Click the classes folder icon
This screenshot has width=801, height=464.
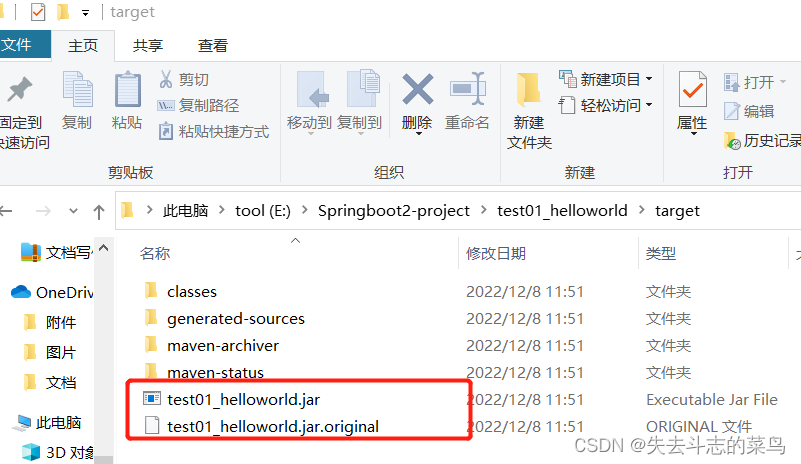click(x=151, y=290)
